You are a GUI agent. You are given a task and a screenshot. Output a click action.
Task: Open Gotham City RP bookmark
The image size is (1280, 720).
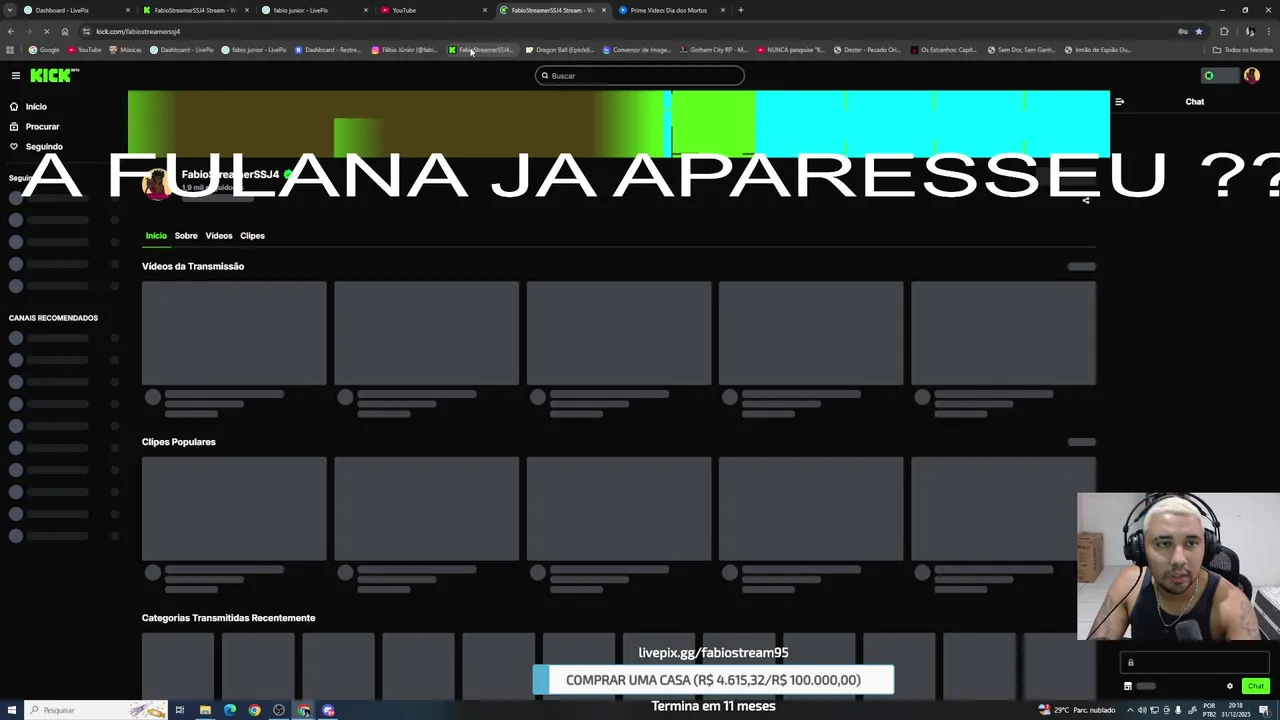pos(714,50)
